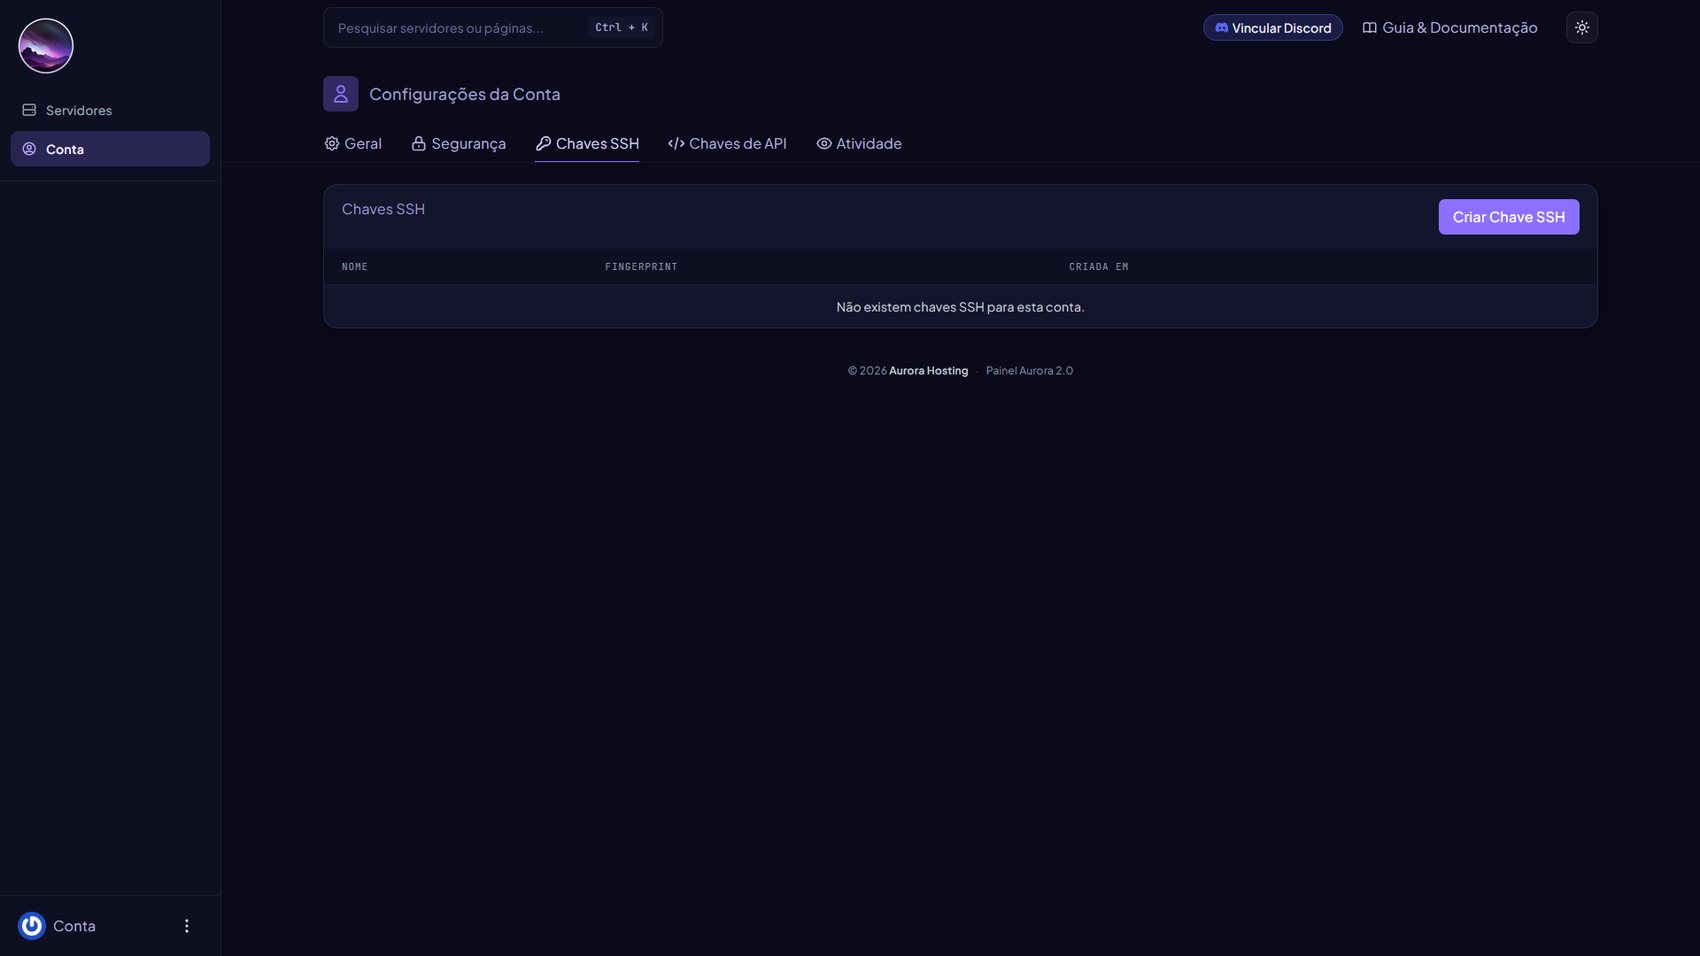This screenshot has height=956, width=1700.
Task: Click the NOME column header
Action: [x=355, y=267]
